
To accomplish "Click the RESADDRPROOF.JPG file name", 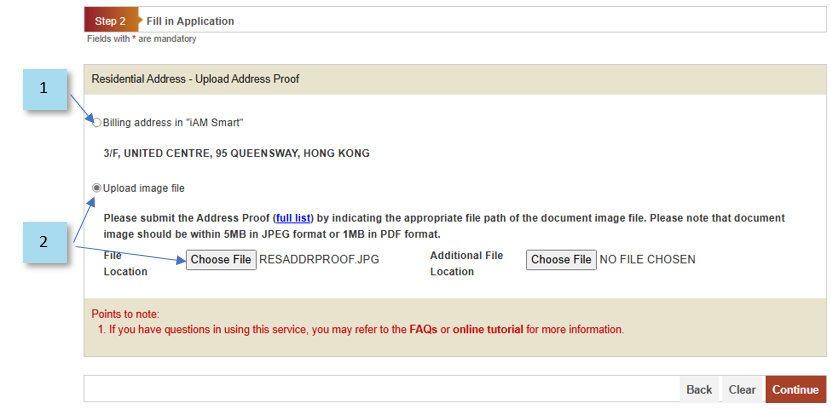I will coord(319,260).
